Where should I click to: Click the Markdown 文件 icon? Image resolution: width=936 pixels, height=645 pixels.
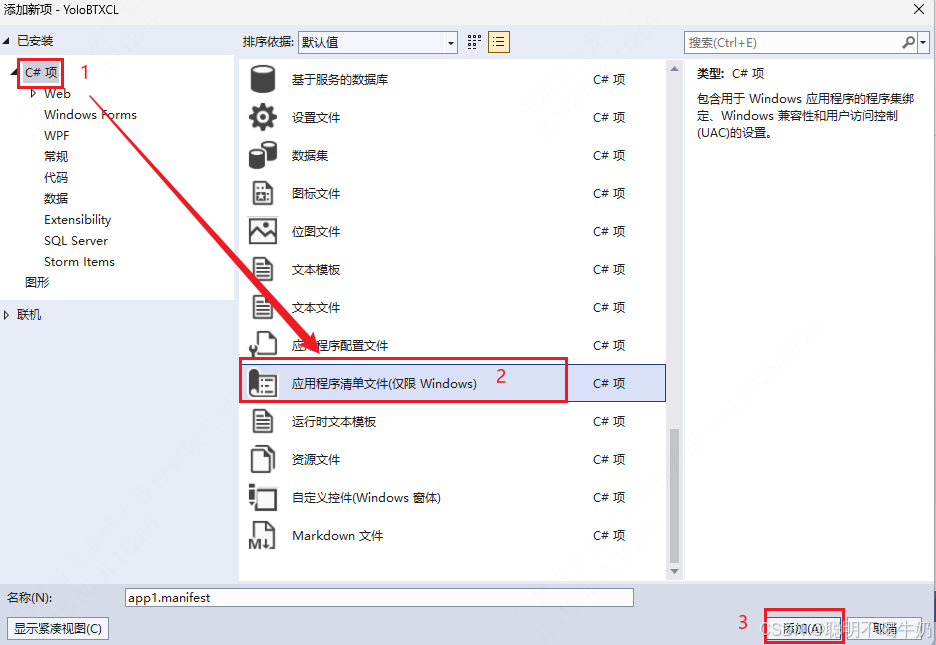tap(263, 535)
